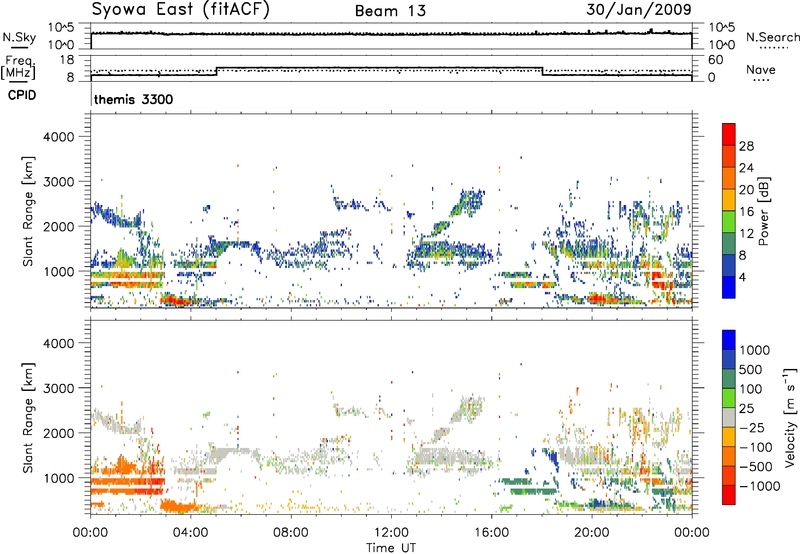Select the 'themis 3300' CPID text
Screen dimensions: 800x554
tap(134, 99)
